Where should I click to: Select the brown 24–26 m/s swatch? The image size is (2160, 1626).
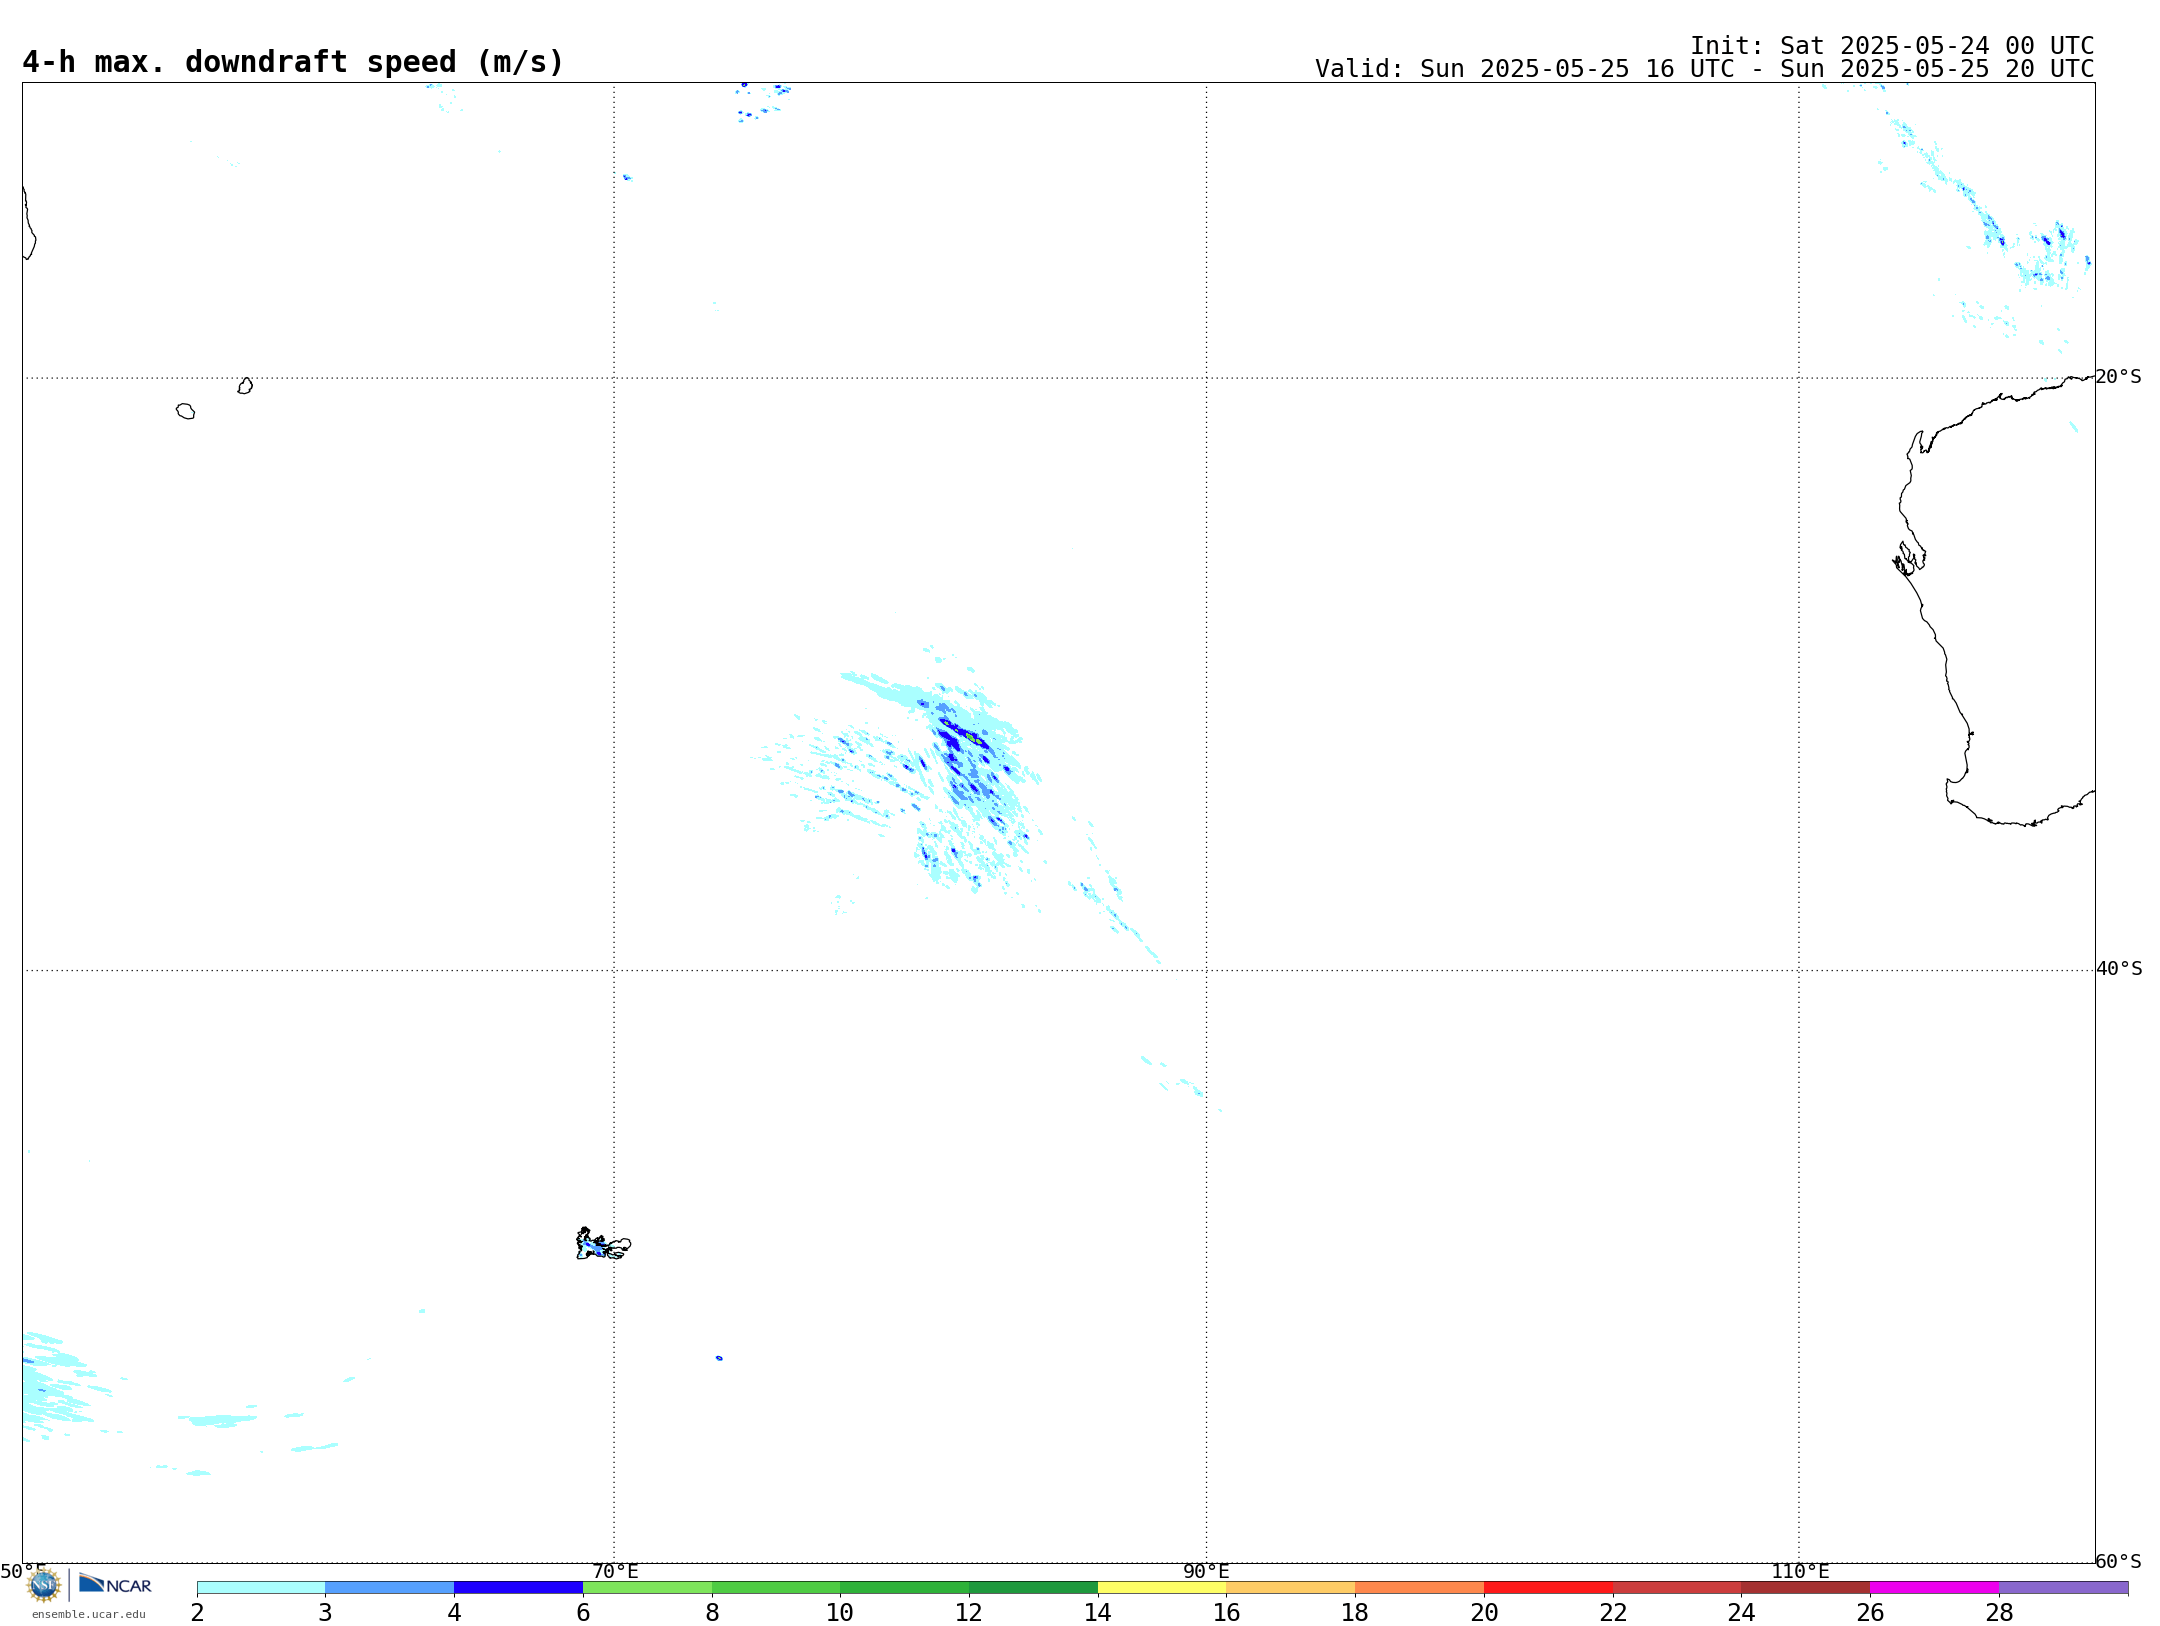tap(1805, 1587)
